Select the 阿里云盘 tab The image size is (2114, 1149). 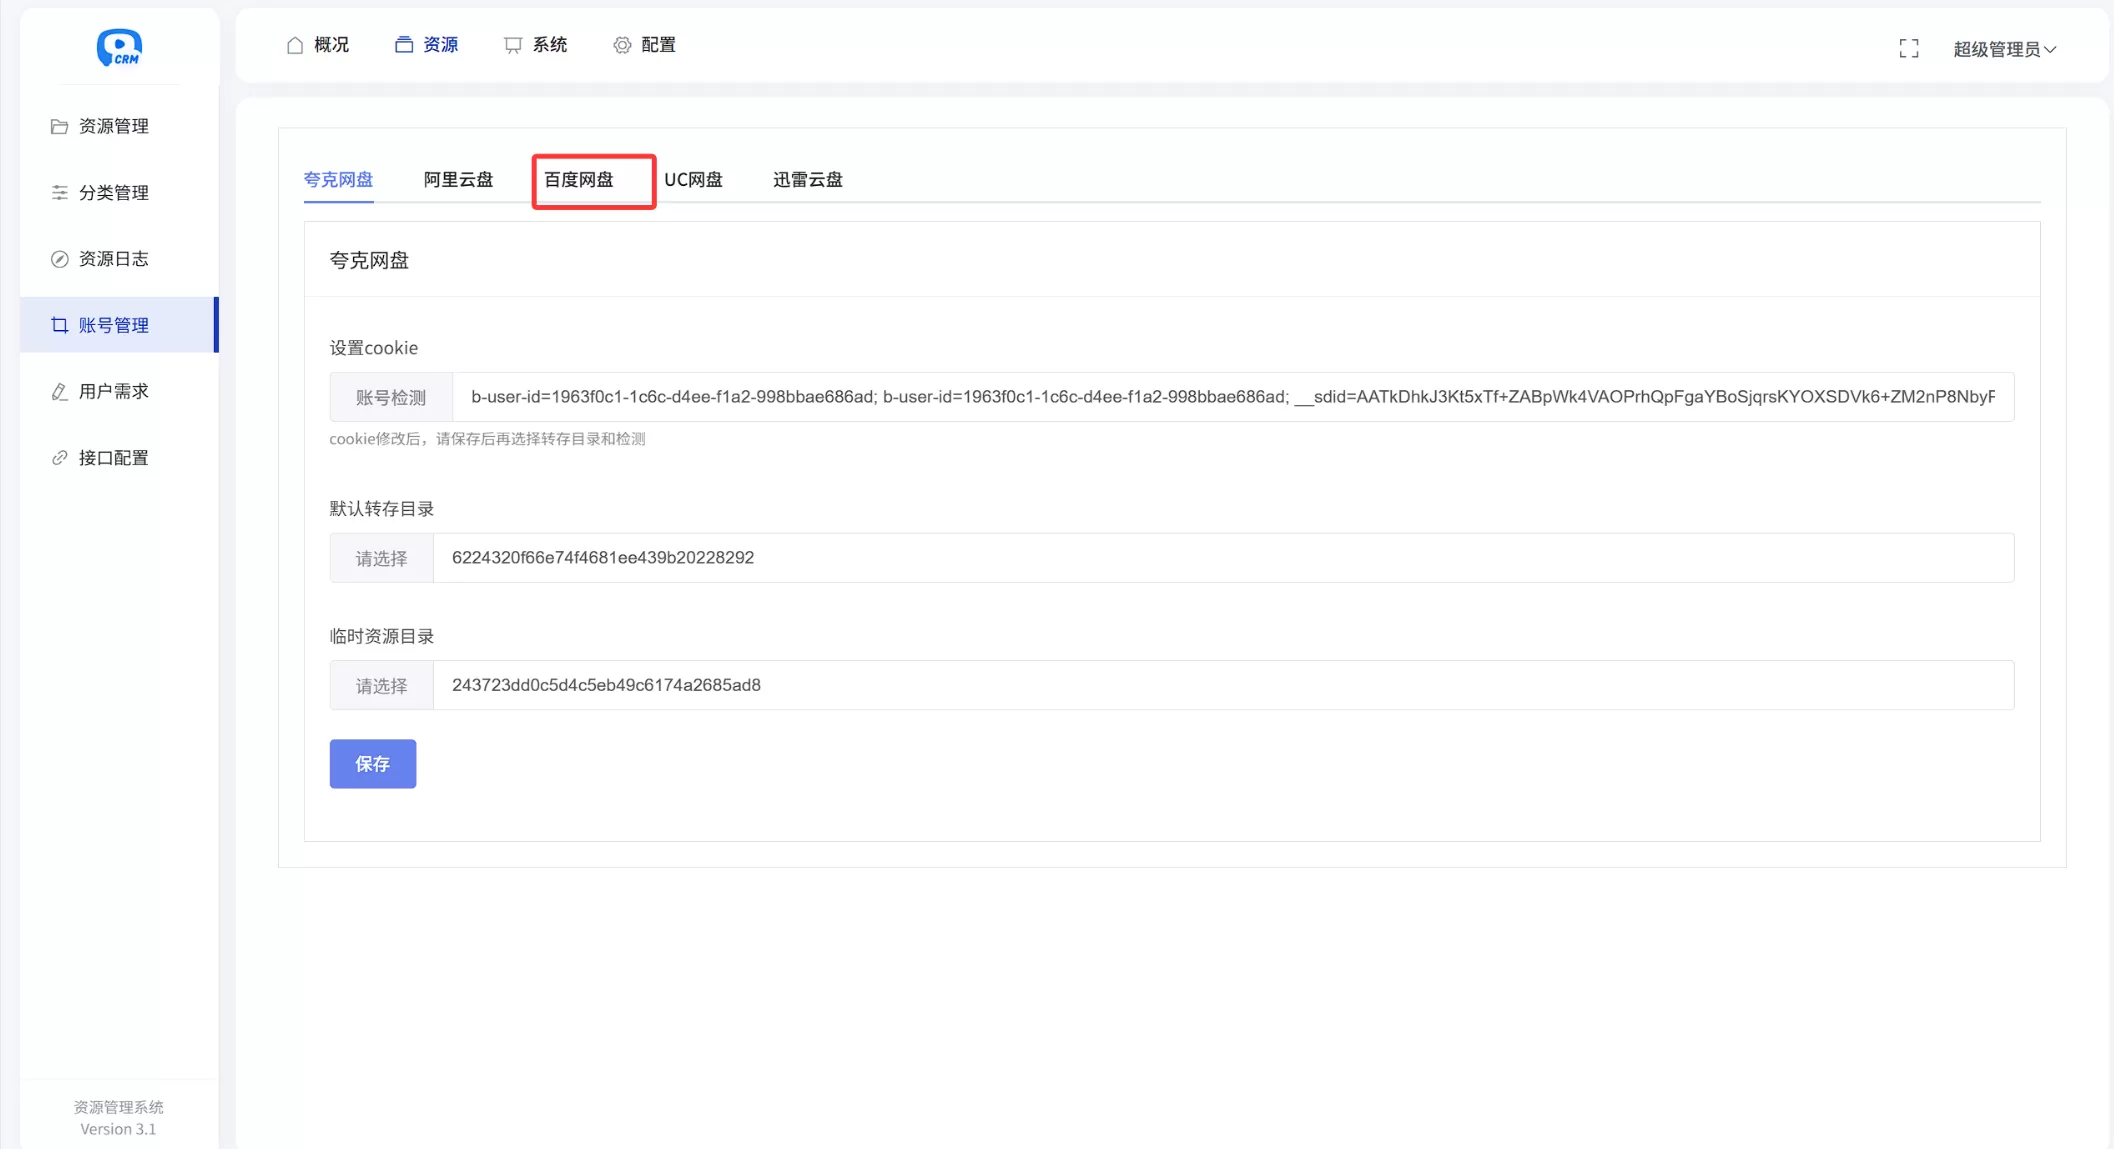pos(458,180)
